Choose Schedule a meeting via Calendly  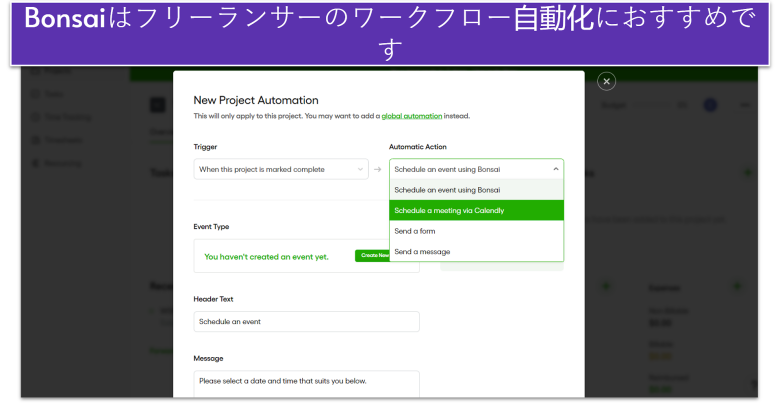(x=476, y=210)
